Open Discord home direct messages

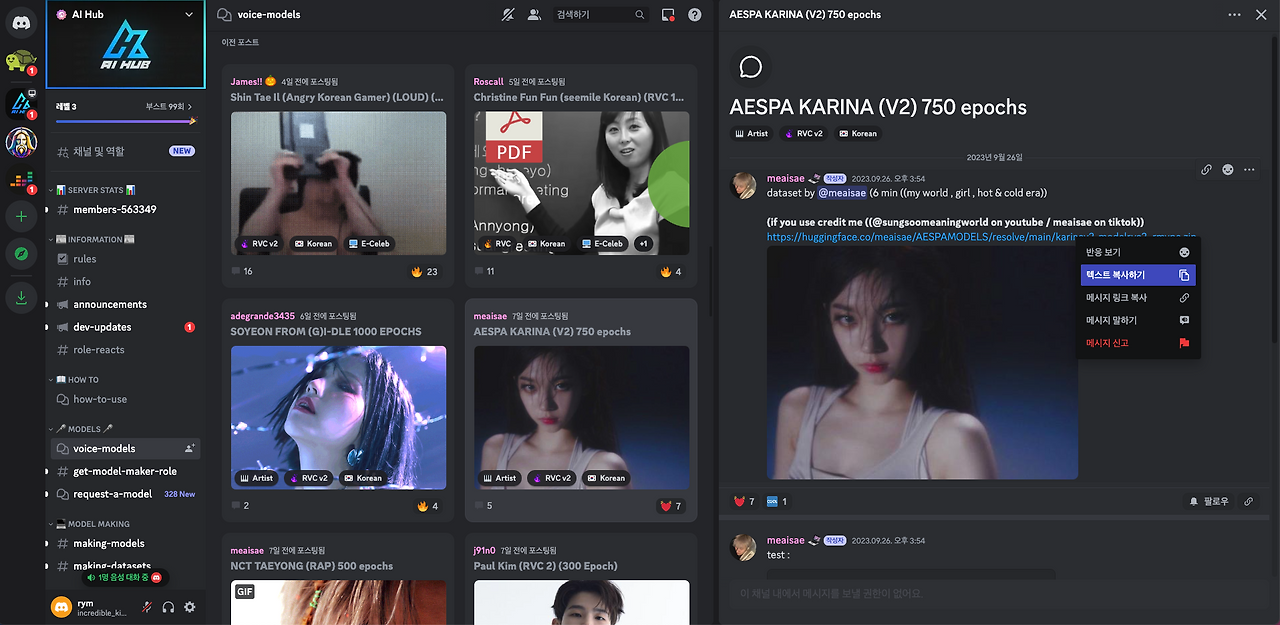coord(21,22)
